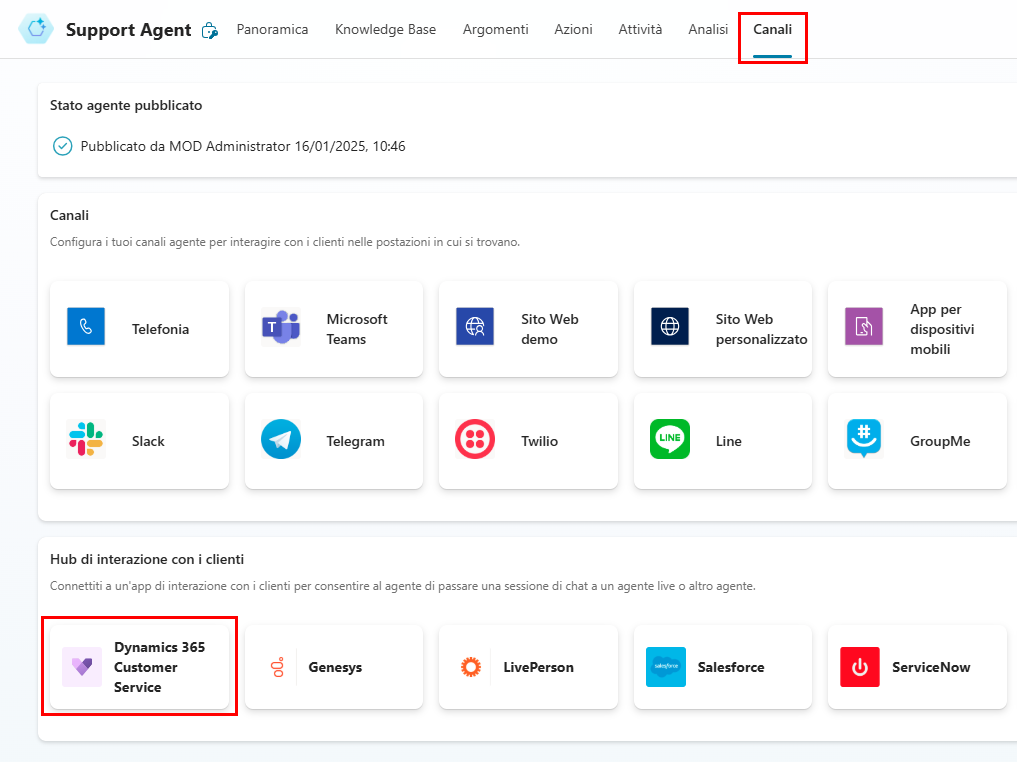This screenshot has height=762, width=1017.
Task: Select the Canali tab
Action: [x=772, y=29]
